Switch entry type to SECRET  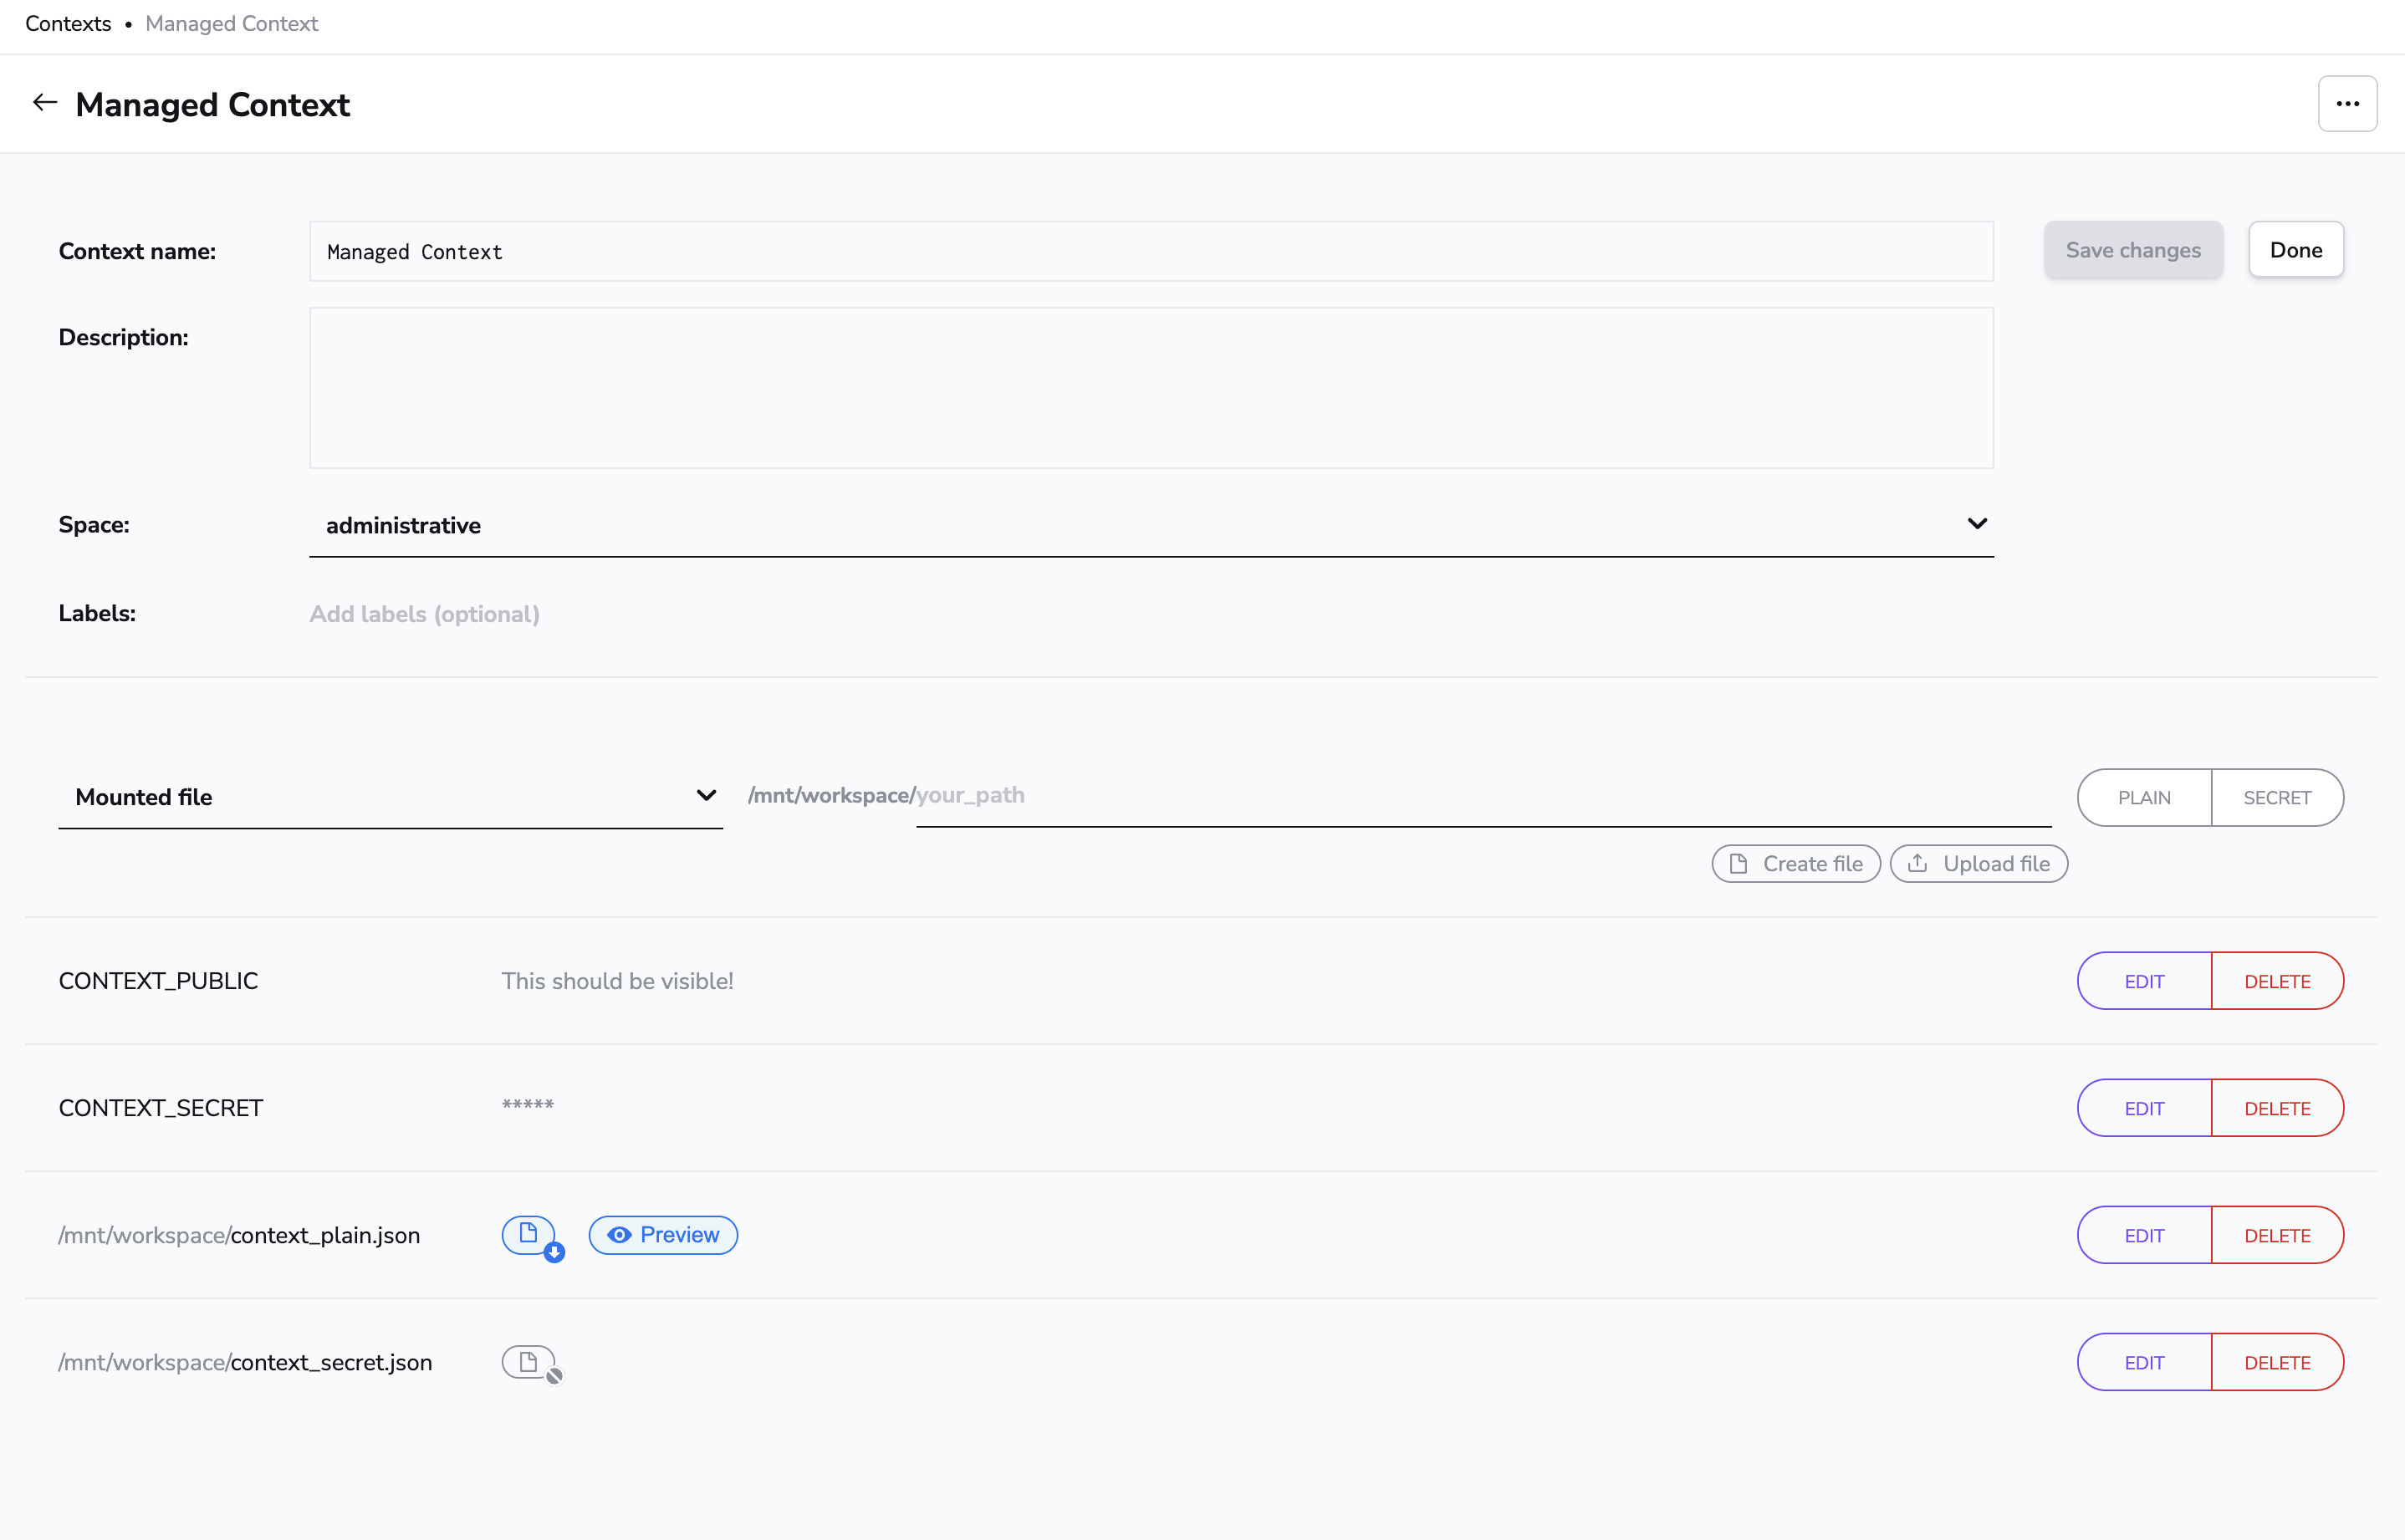coord(2277,797)
